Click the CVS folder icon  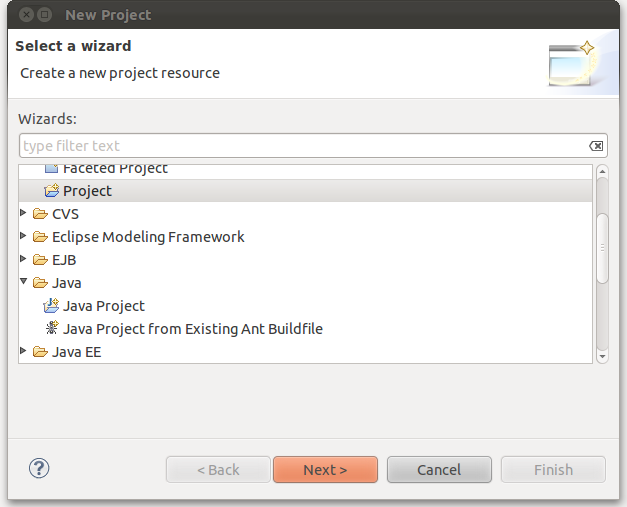[40, 214]
